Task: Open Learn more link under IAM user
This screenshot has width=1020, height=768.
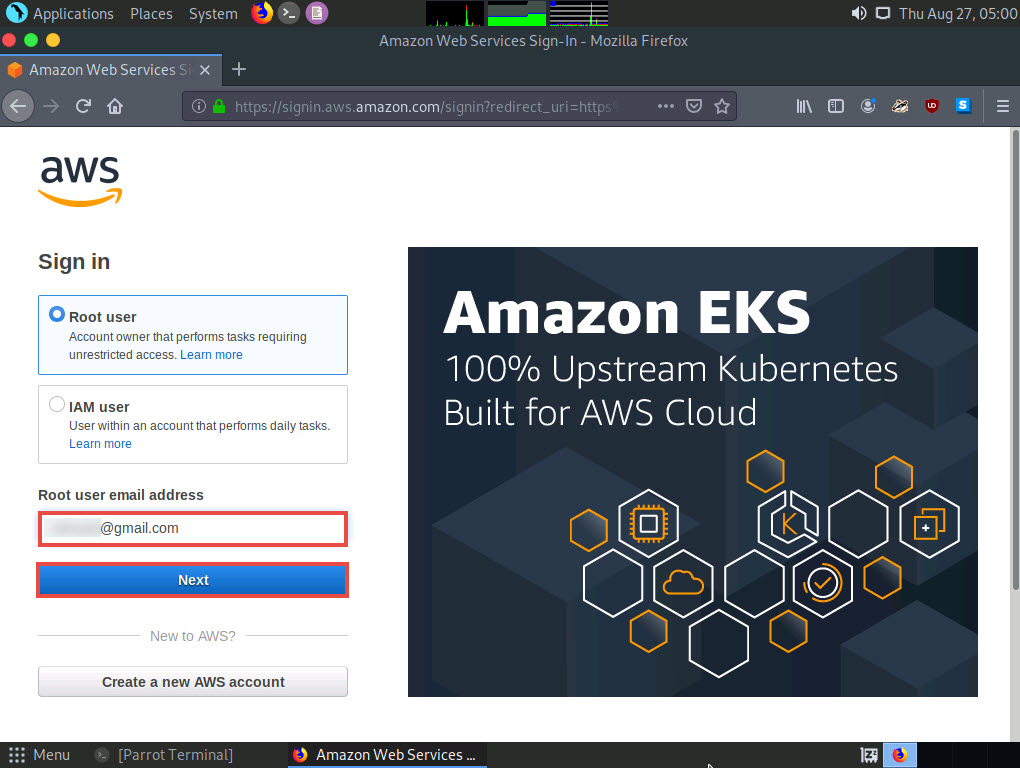Action: [100, 444]
